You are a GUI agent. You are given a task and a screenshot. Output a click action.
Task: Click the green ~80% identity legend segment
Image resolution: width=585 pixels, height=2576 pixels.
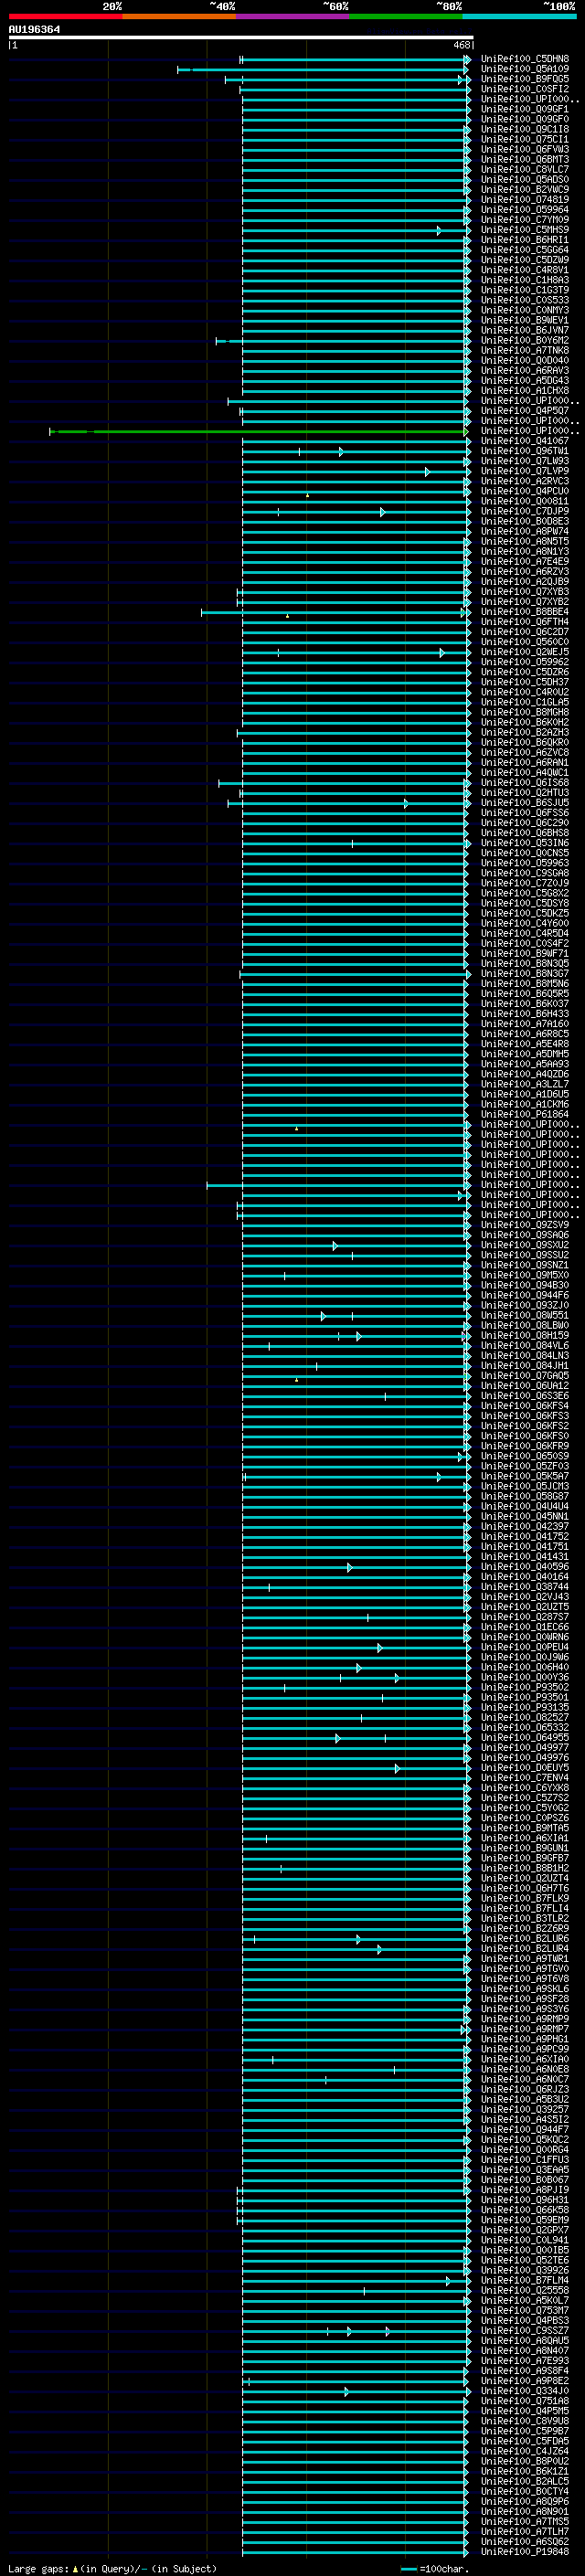coord(406,16)
